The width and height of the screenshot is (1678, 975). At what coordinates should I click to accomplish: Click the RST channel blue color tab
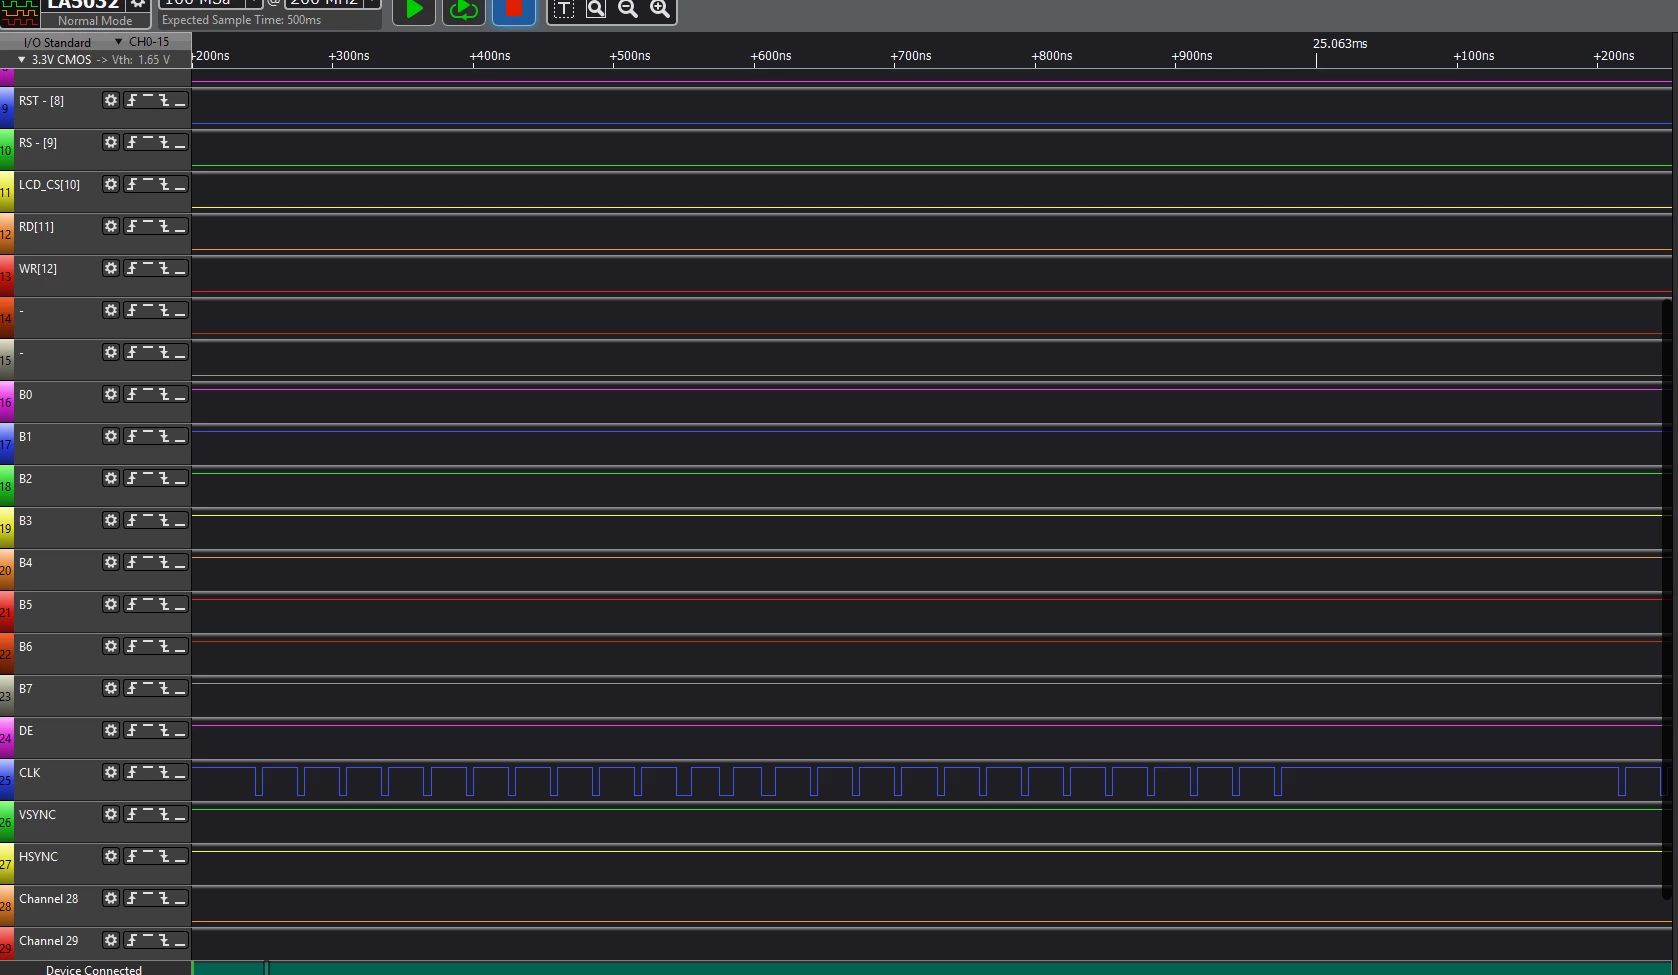point(7,107)
